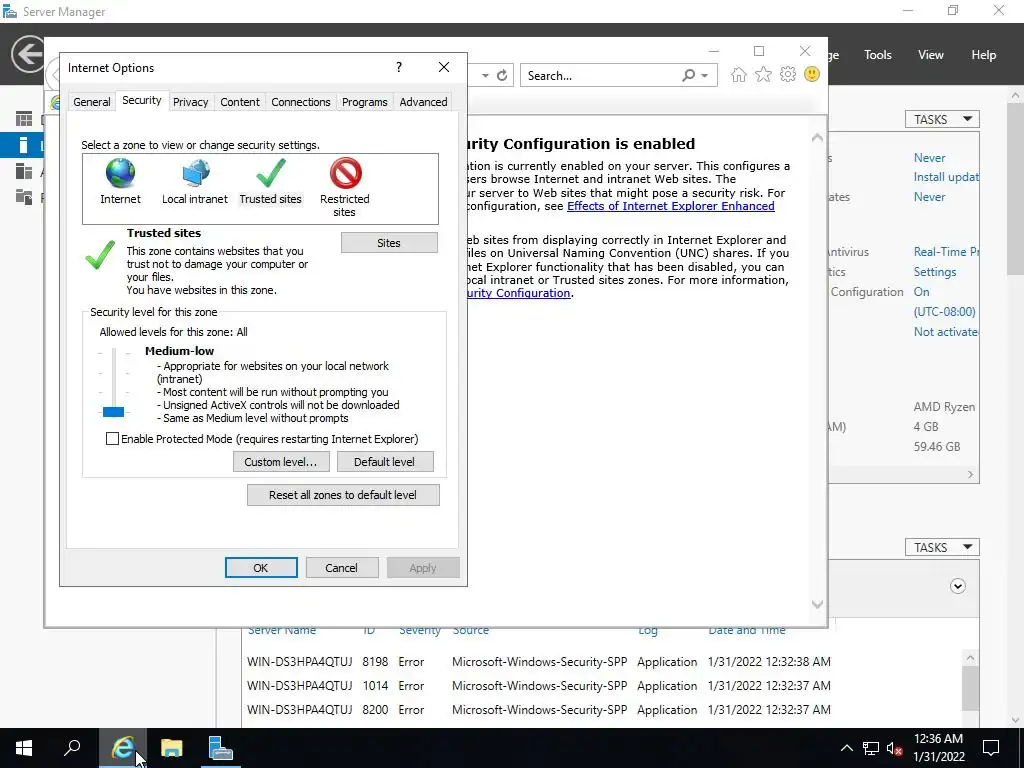Select the Local intranet zone icon
This screenshot has width=1024, height=768.
tap(195, 174)
